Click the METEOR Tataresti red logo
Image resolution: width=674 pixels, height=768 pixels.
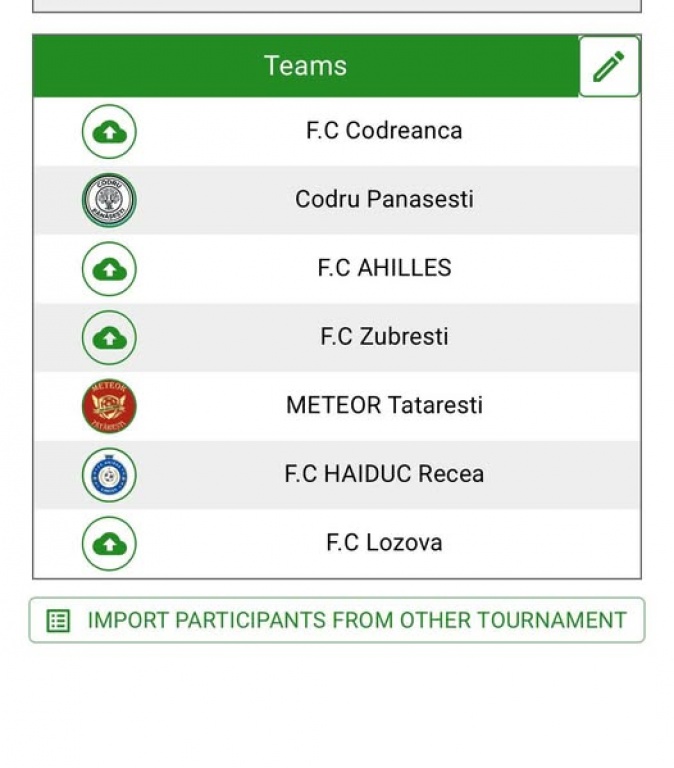109,406
